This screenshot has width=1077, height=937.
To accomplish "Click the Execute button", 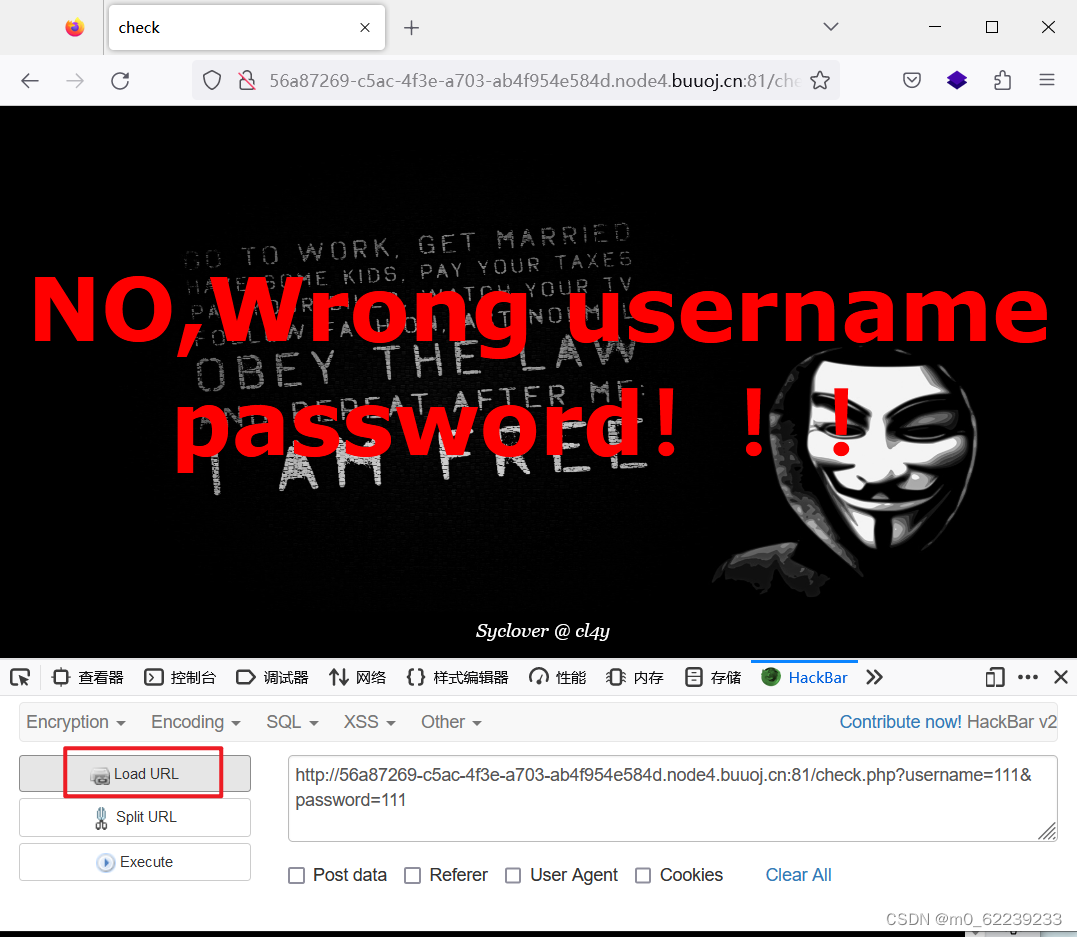I will point(135,862).
